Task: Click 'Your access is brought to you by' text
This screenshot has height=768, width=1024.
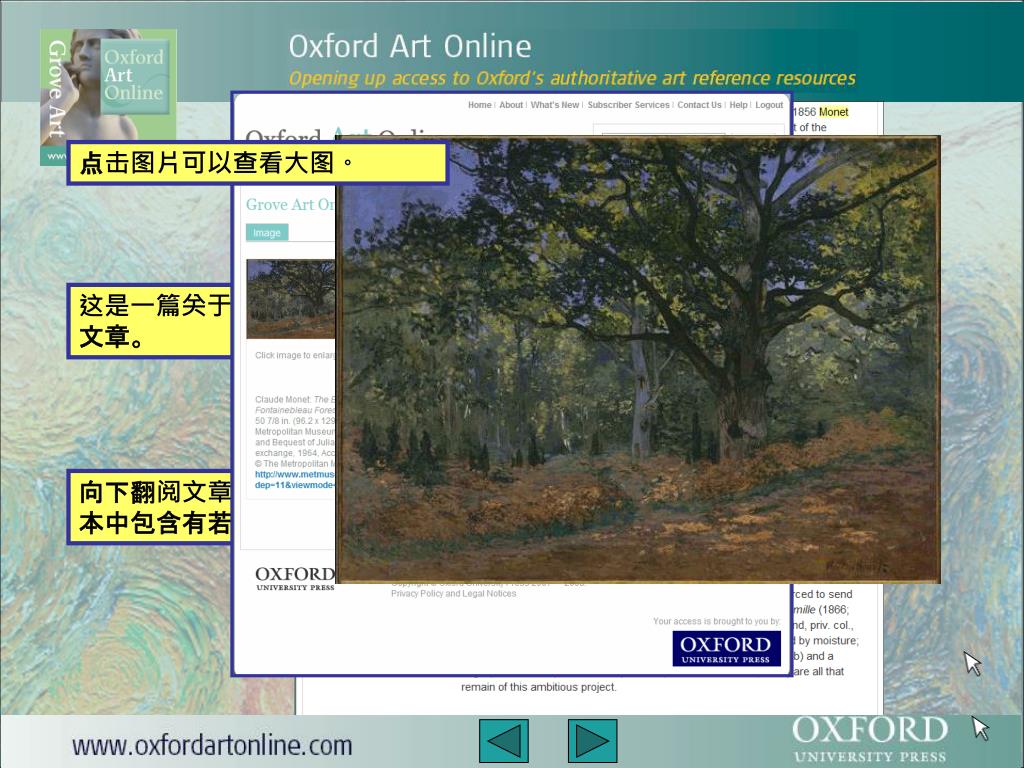Action: click(716, 621)
